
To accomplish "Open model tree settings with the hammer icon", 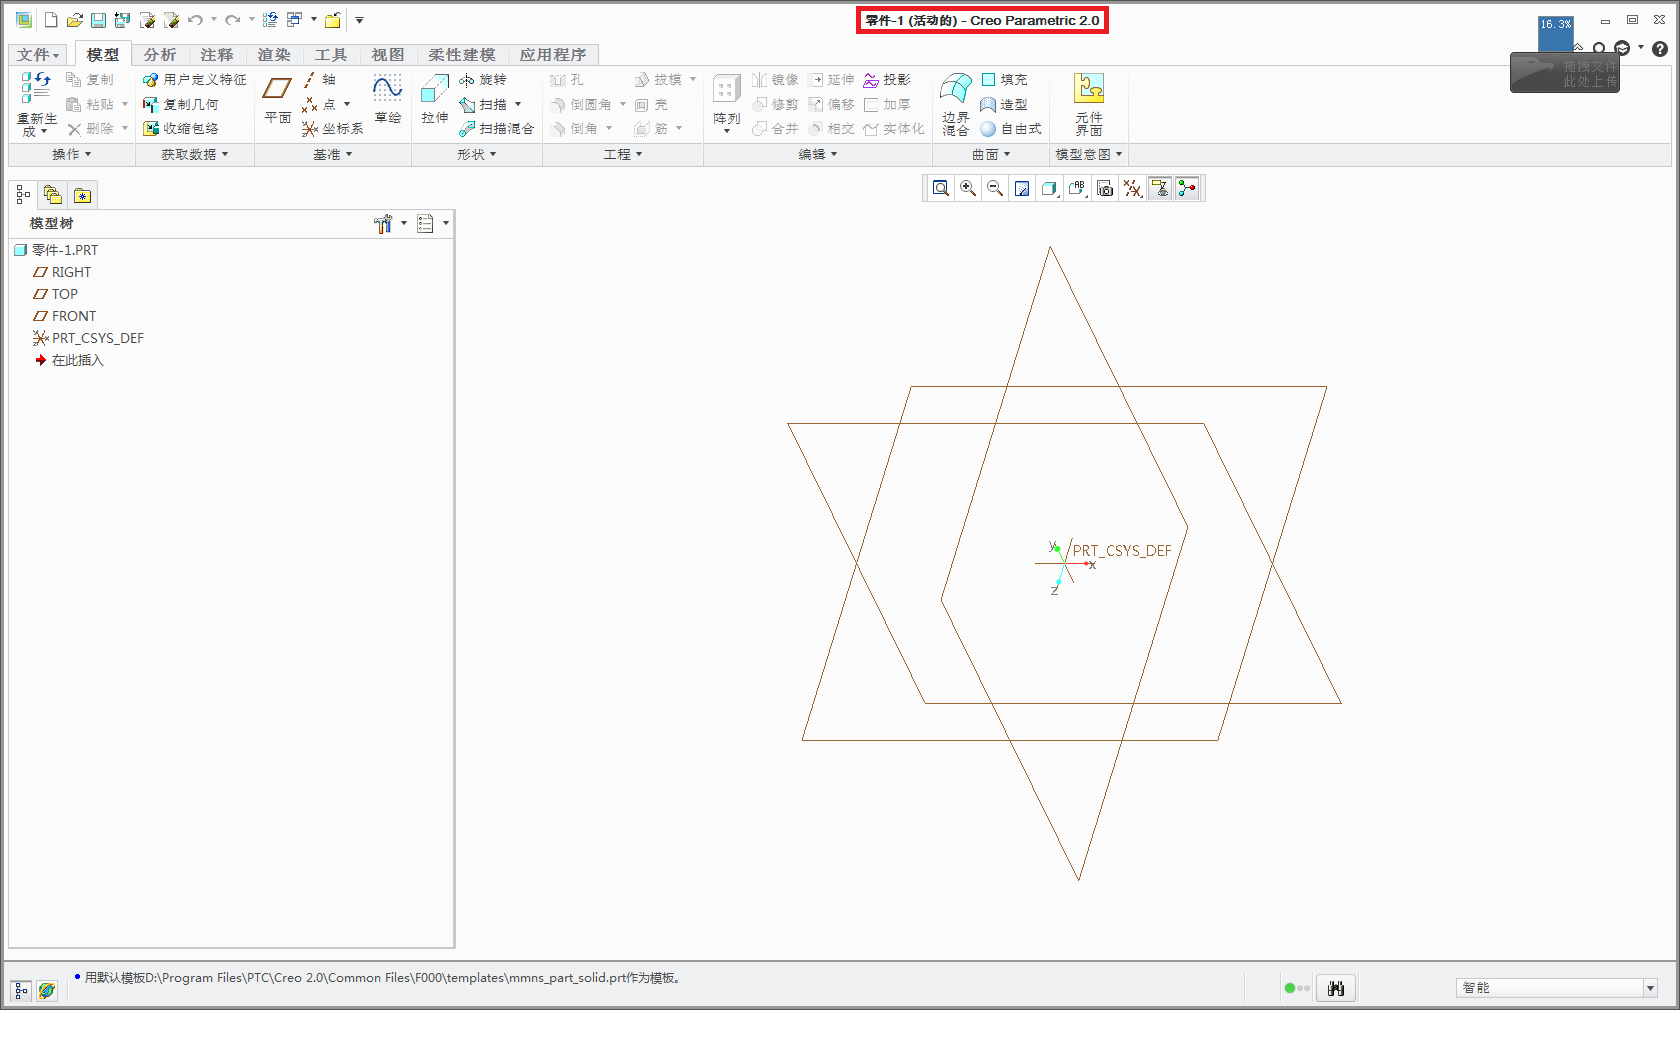I will click(383, 224).
